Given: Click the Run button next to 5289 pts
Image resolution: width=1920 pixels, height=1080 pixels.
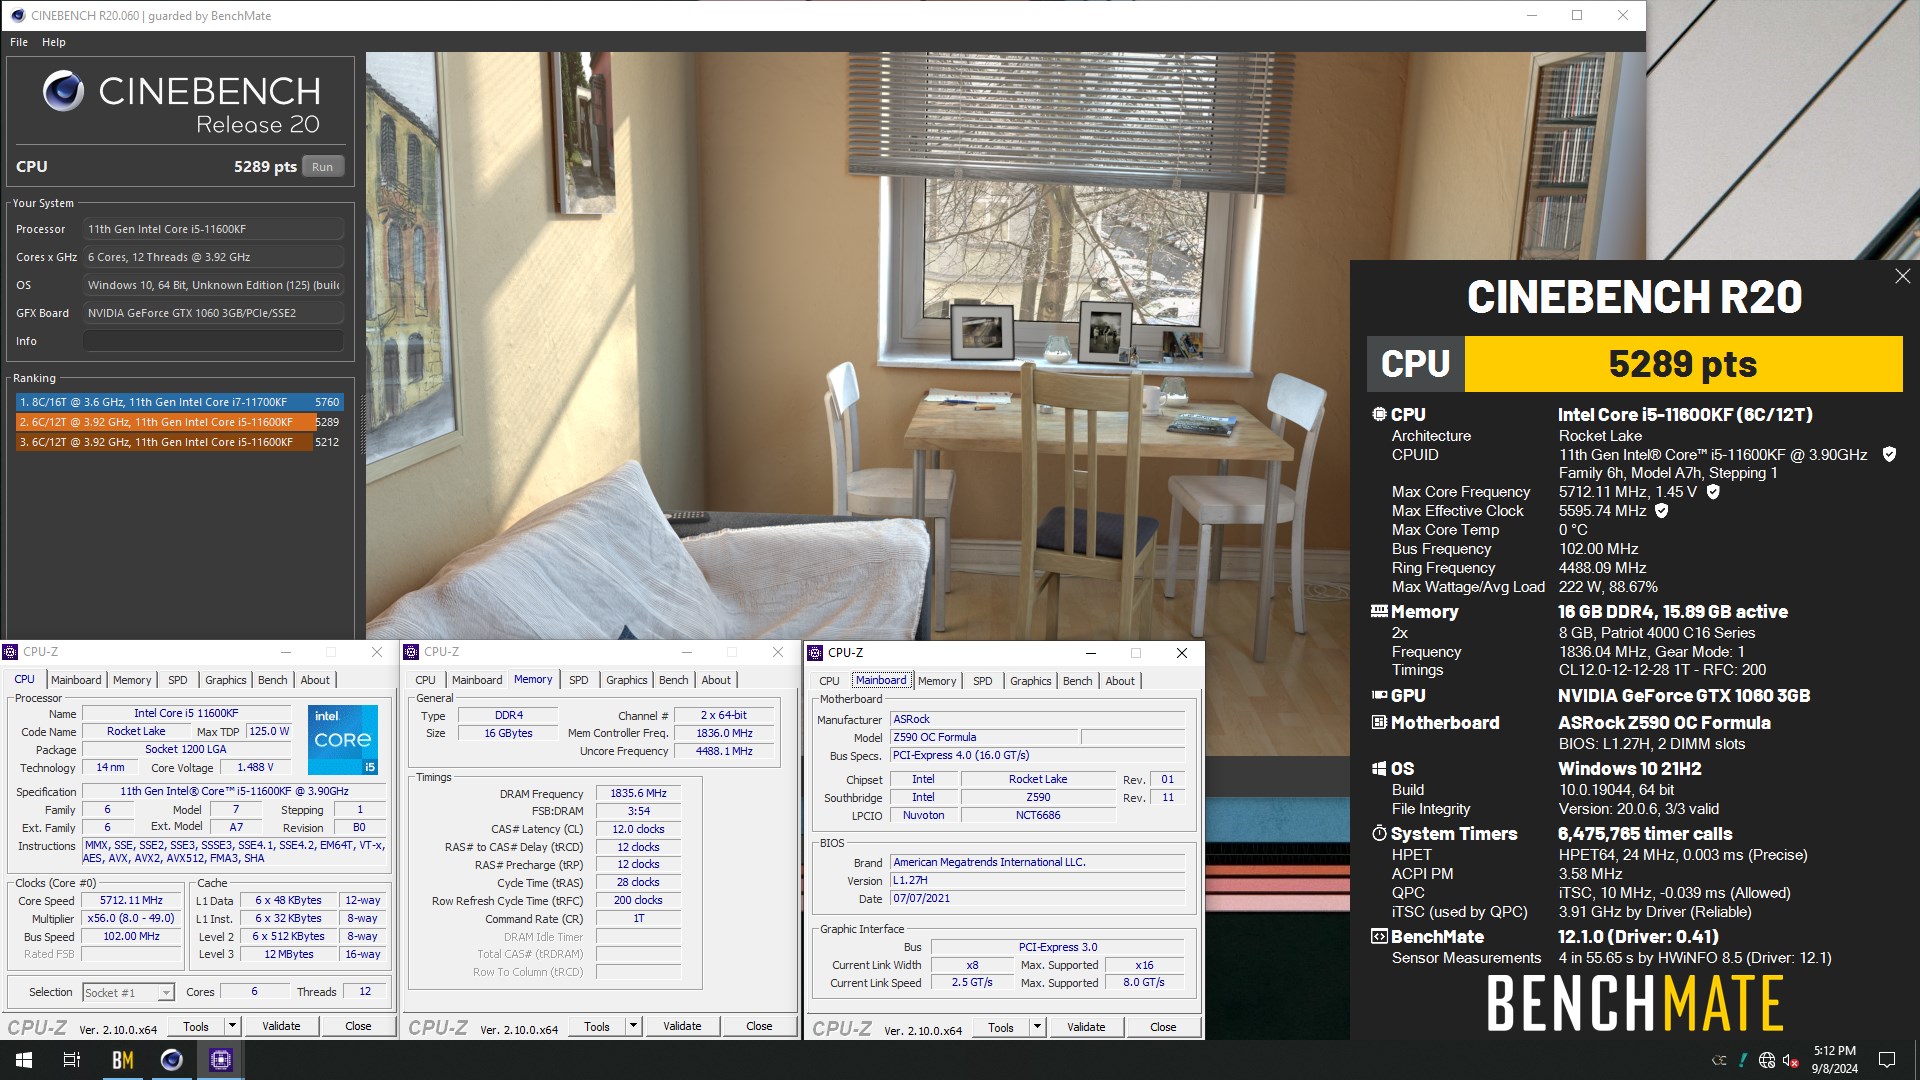Looking at the screenshot, I should [322, 167].
